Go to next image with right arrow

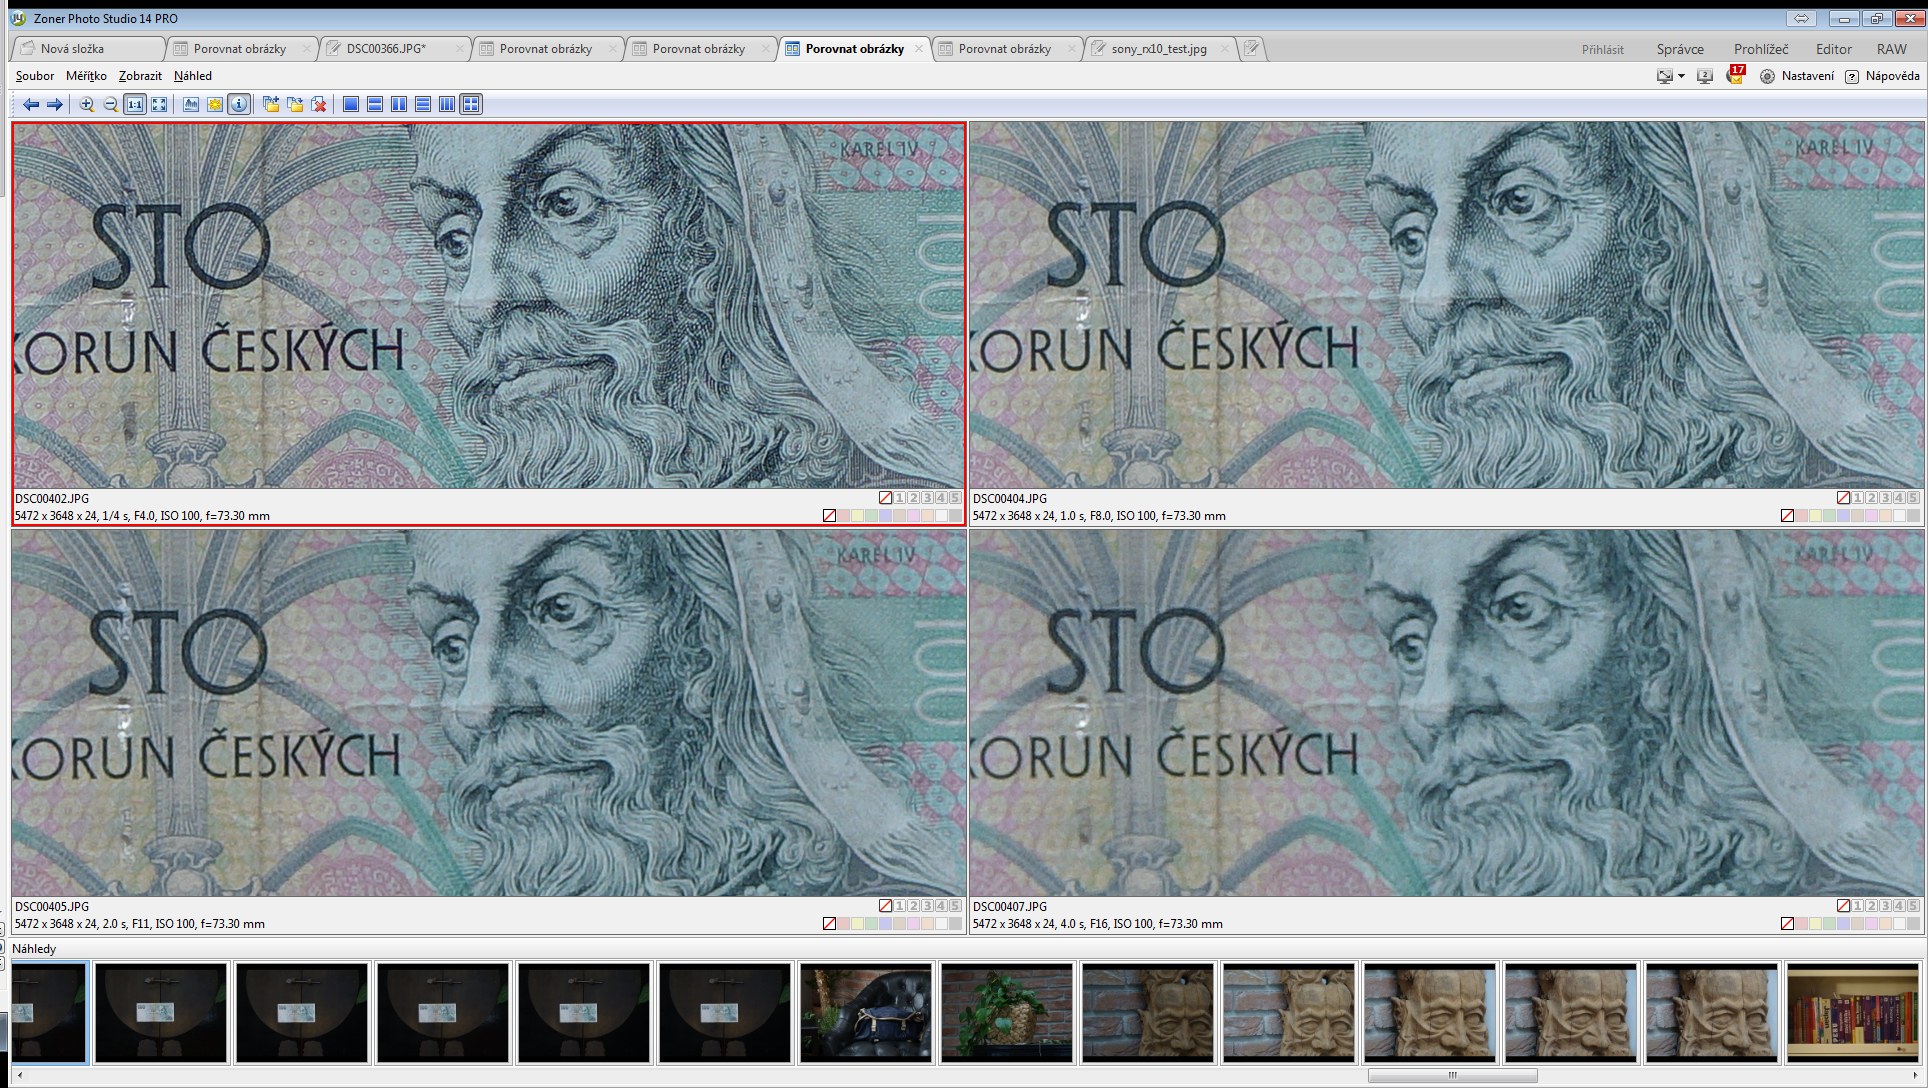click(x=55, y=104)
